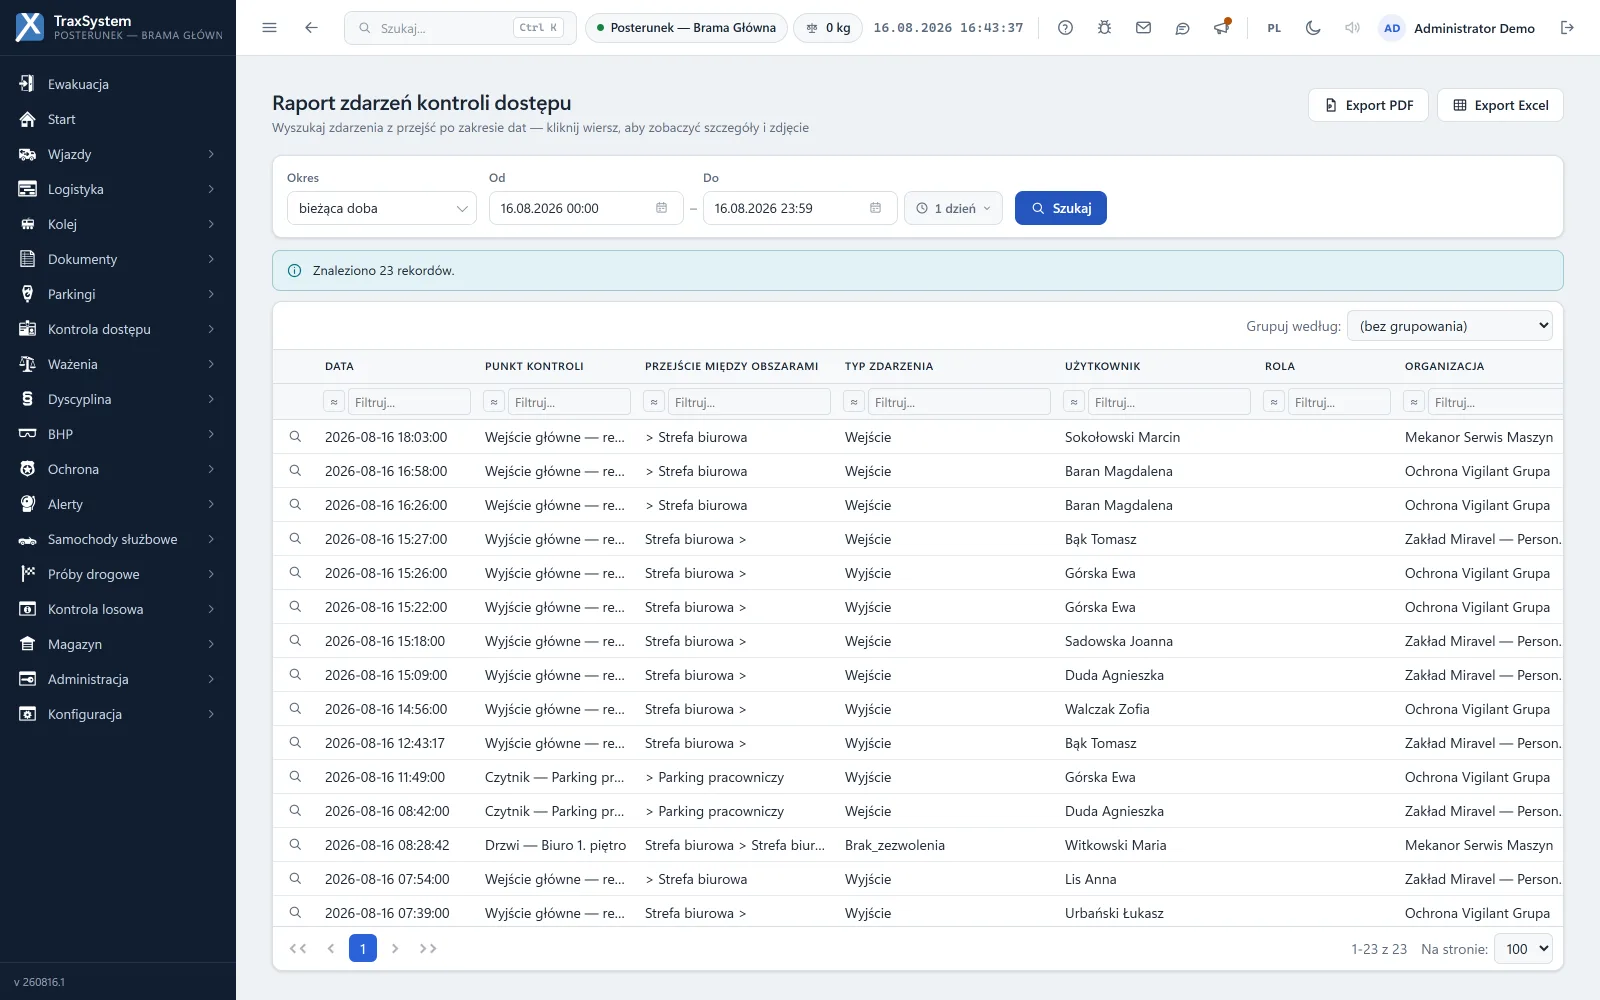Click the Szukaj search button

coord(1060,208)
